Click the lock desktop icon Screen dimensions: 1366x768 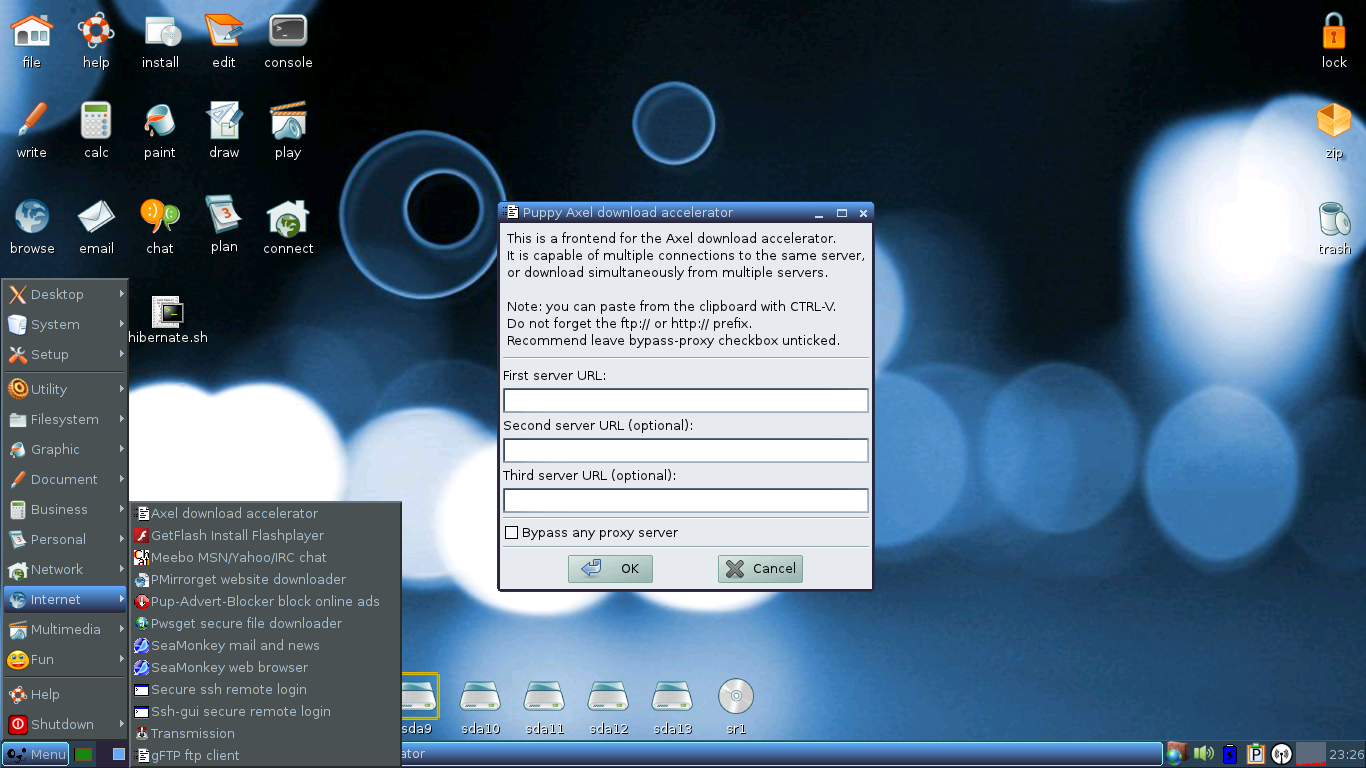click(x=1334, y=32)
